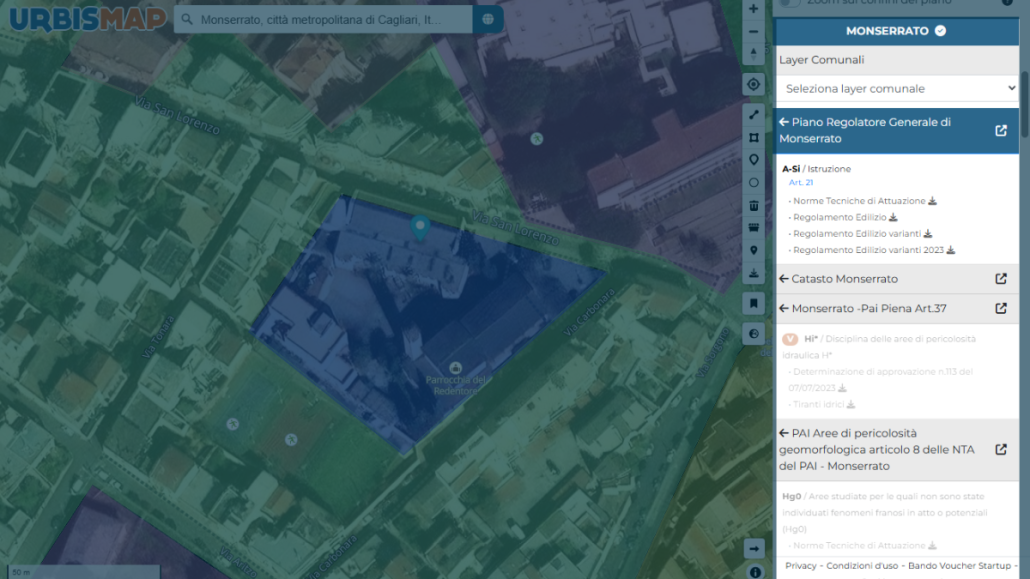This screenshot has height=579, width=1030.
Task: Zoom out the map with minus icon
Action: click(x=753, y=32)
